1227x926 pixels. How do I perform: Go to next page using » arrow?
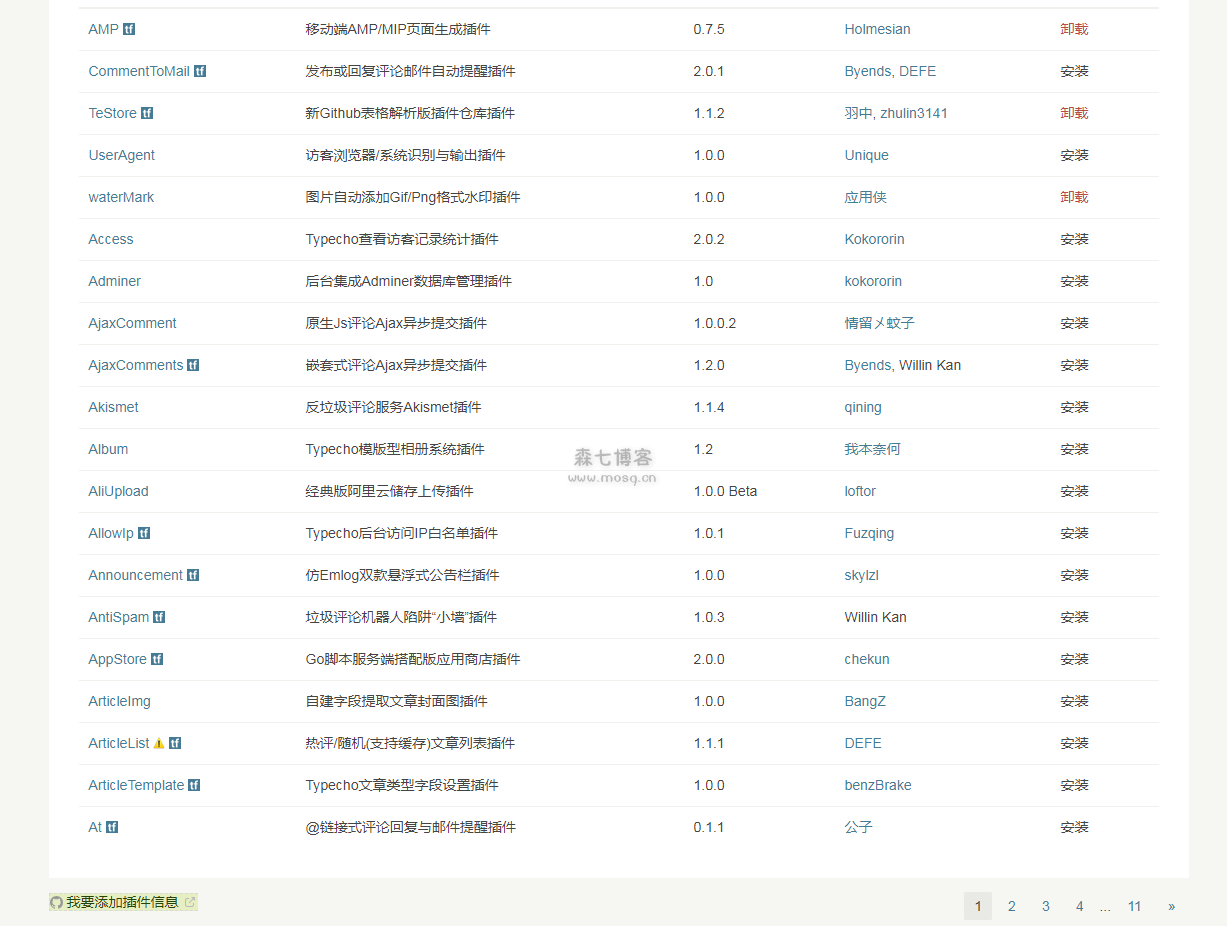tap(1171, 906)
